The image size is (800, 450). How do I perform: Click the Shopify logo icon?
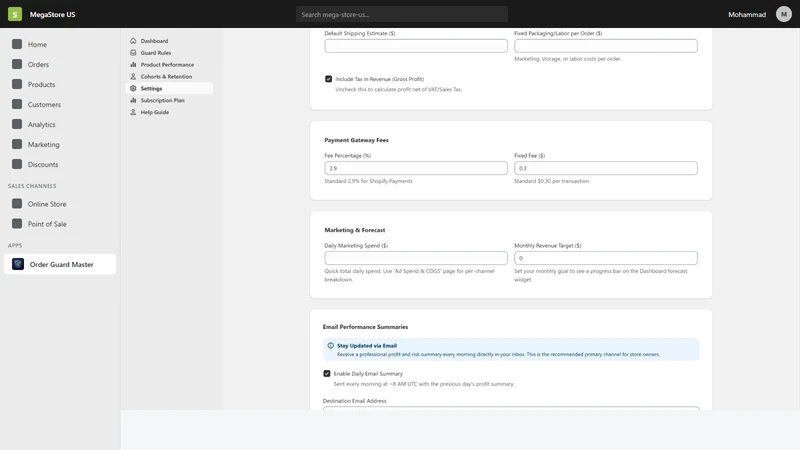tap(15, 14)
